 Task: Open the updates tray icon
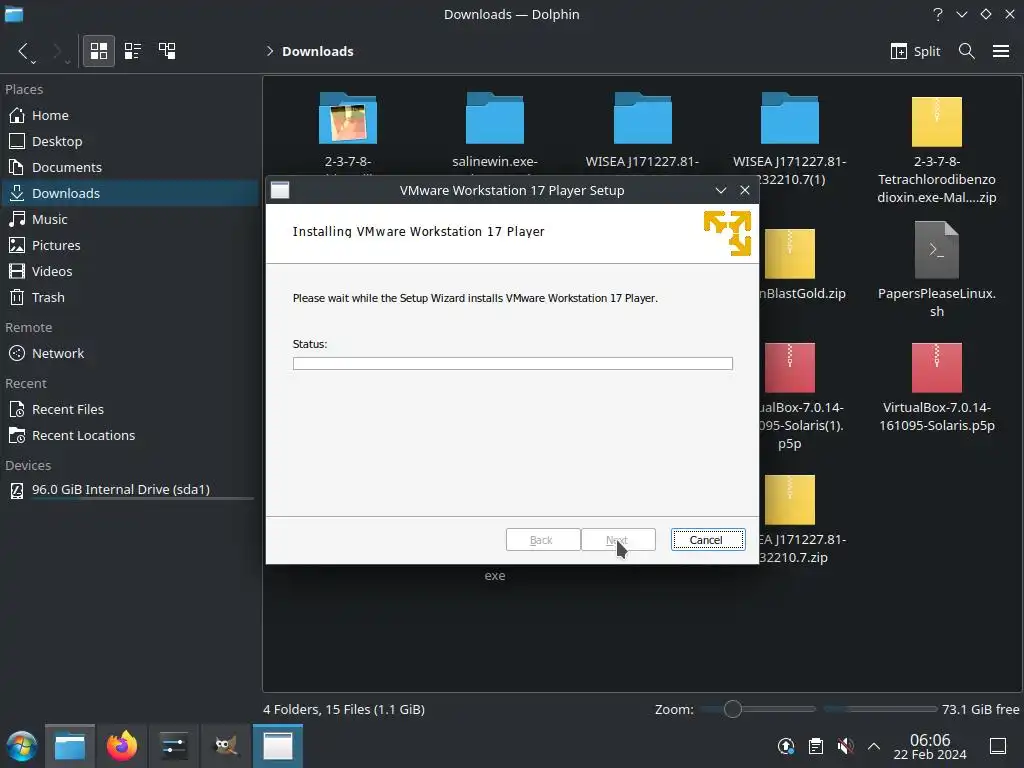[786, 746]
